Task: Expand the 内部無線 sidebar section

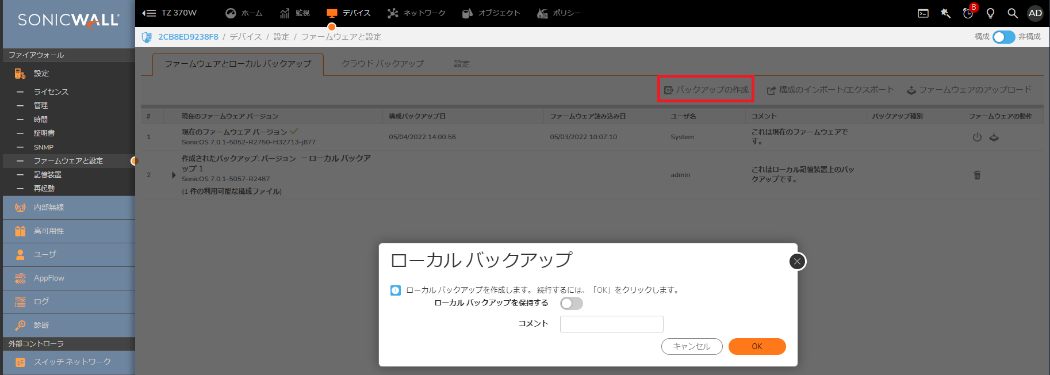Action: pos(67,208)
